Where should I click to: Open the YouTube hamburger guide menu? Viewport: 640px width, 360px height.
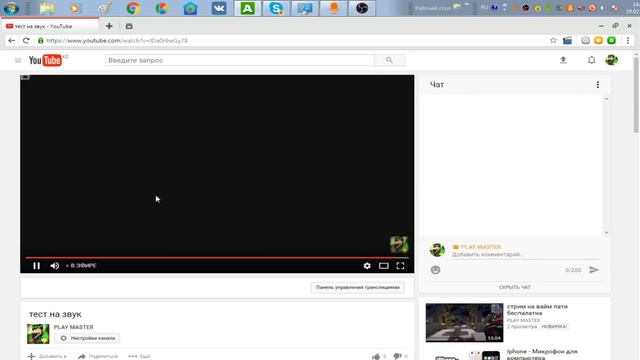[18, 60]
